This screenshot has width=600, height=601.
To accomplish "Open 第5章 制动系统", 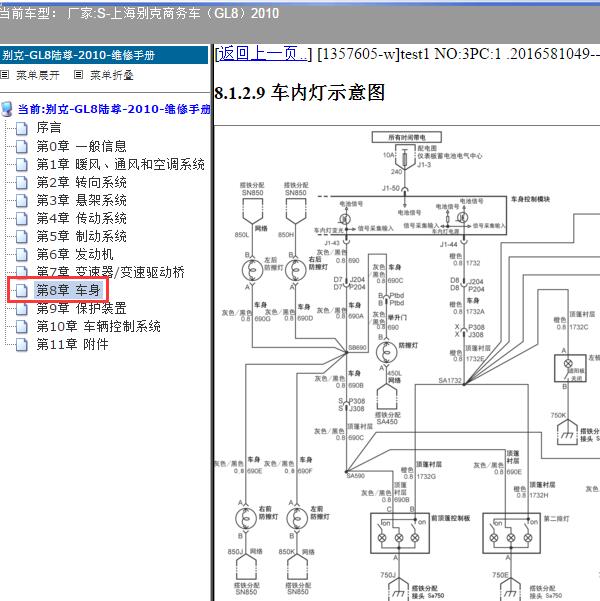I will point(81,236).
